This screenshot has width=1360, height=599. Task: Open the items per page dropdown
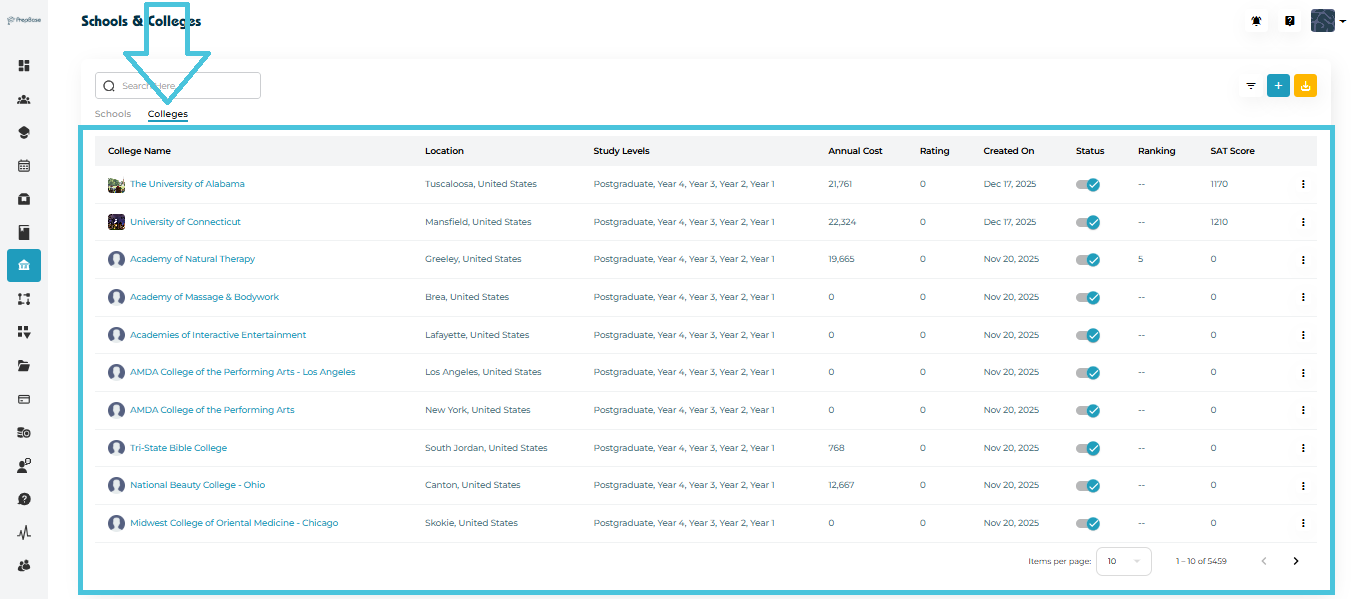[1123, 561]
